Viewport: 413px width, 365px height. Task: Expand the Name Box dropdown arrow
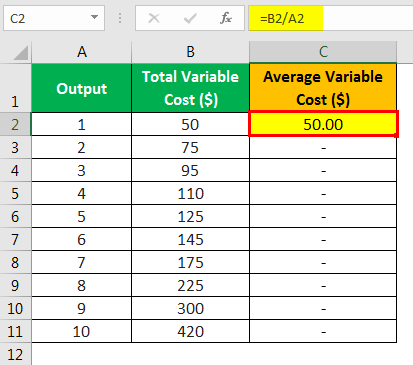94,17
